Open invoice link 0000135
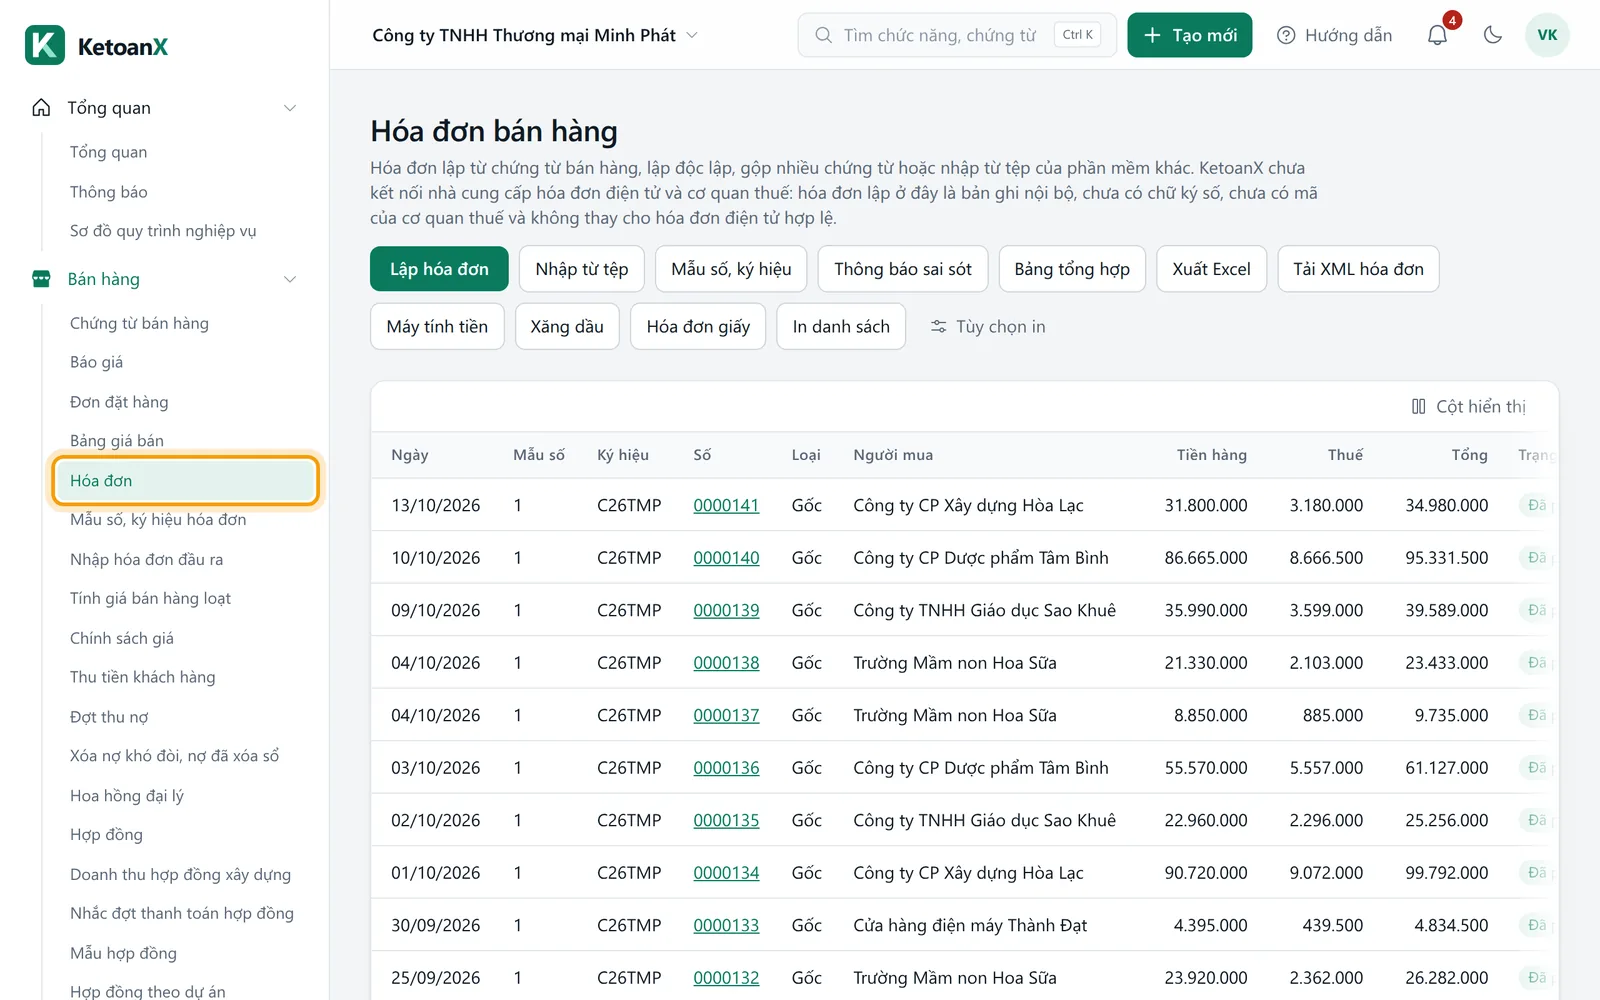The image size is (1600, 1000). [726, 820]
